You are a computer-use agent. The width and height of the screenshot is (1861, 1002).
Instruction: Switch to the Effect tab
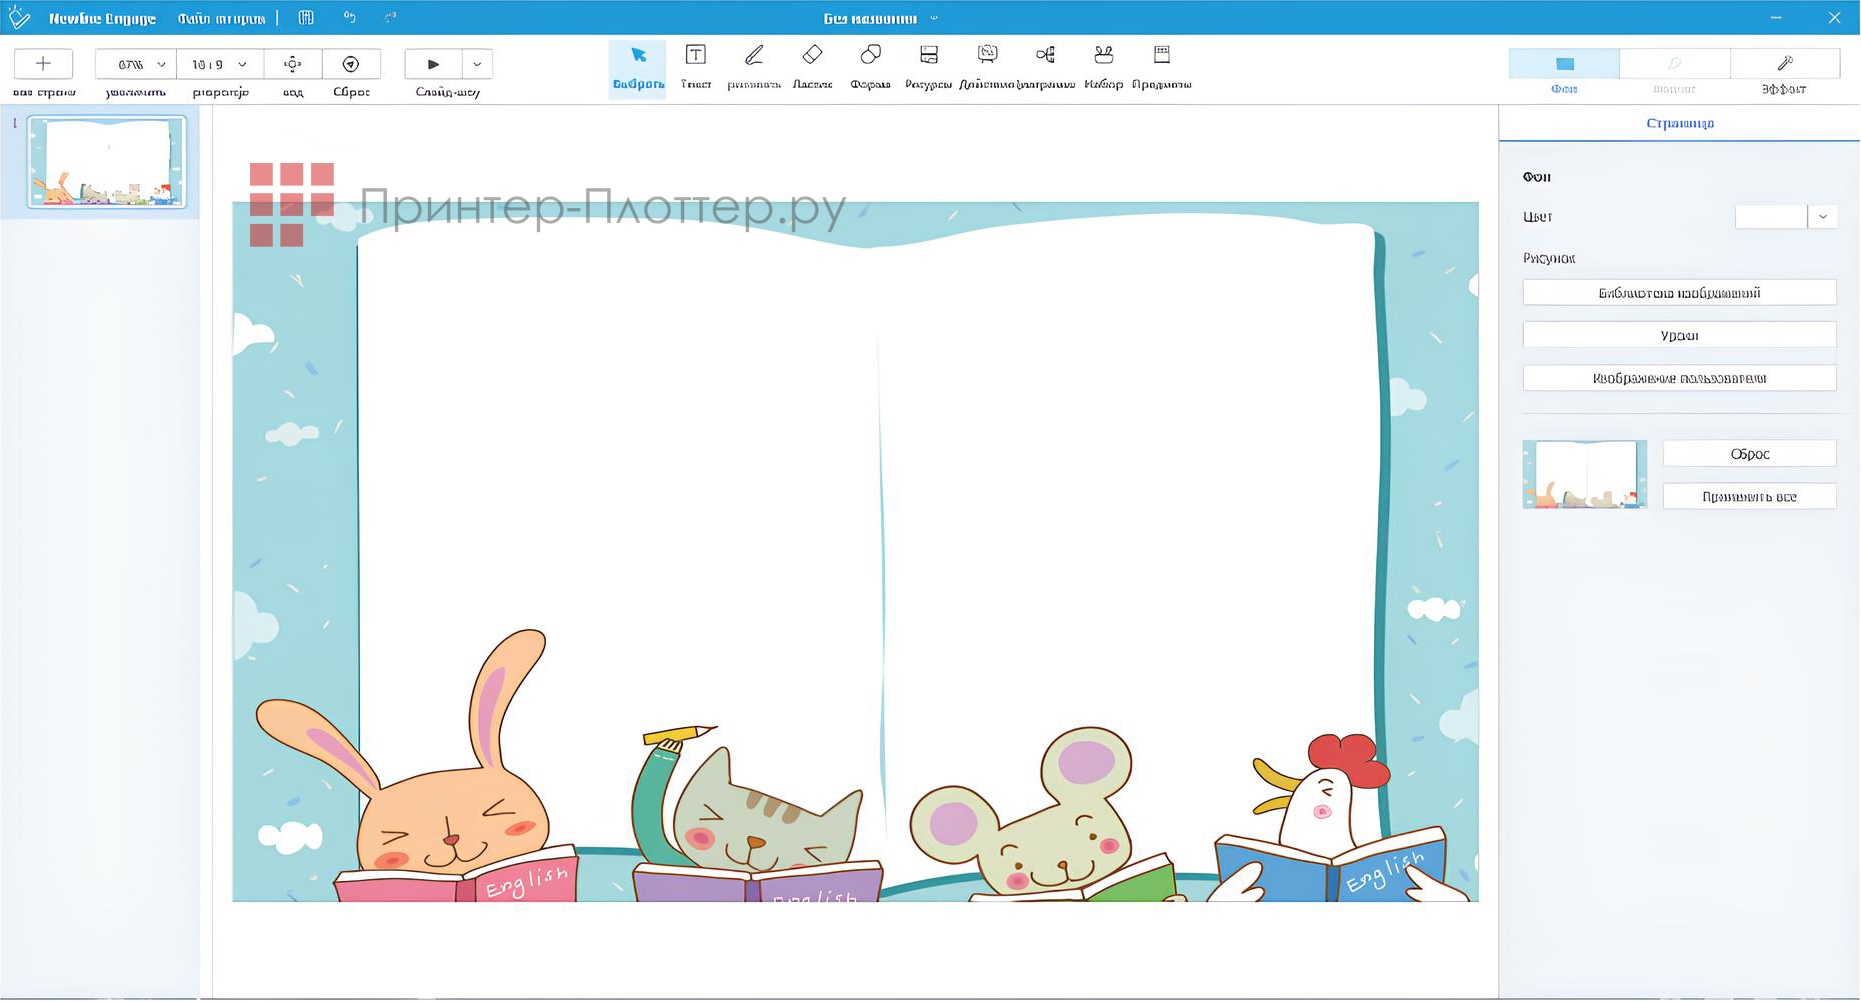point(1784,64)
